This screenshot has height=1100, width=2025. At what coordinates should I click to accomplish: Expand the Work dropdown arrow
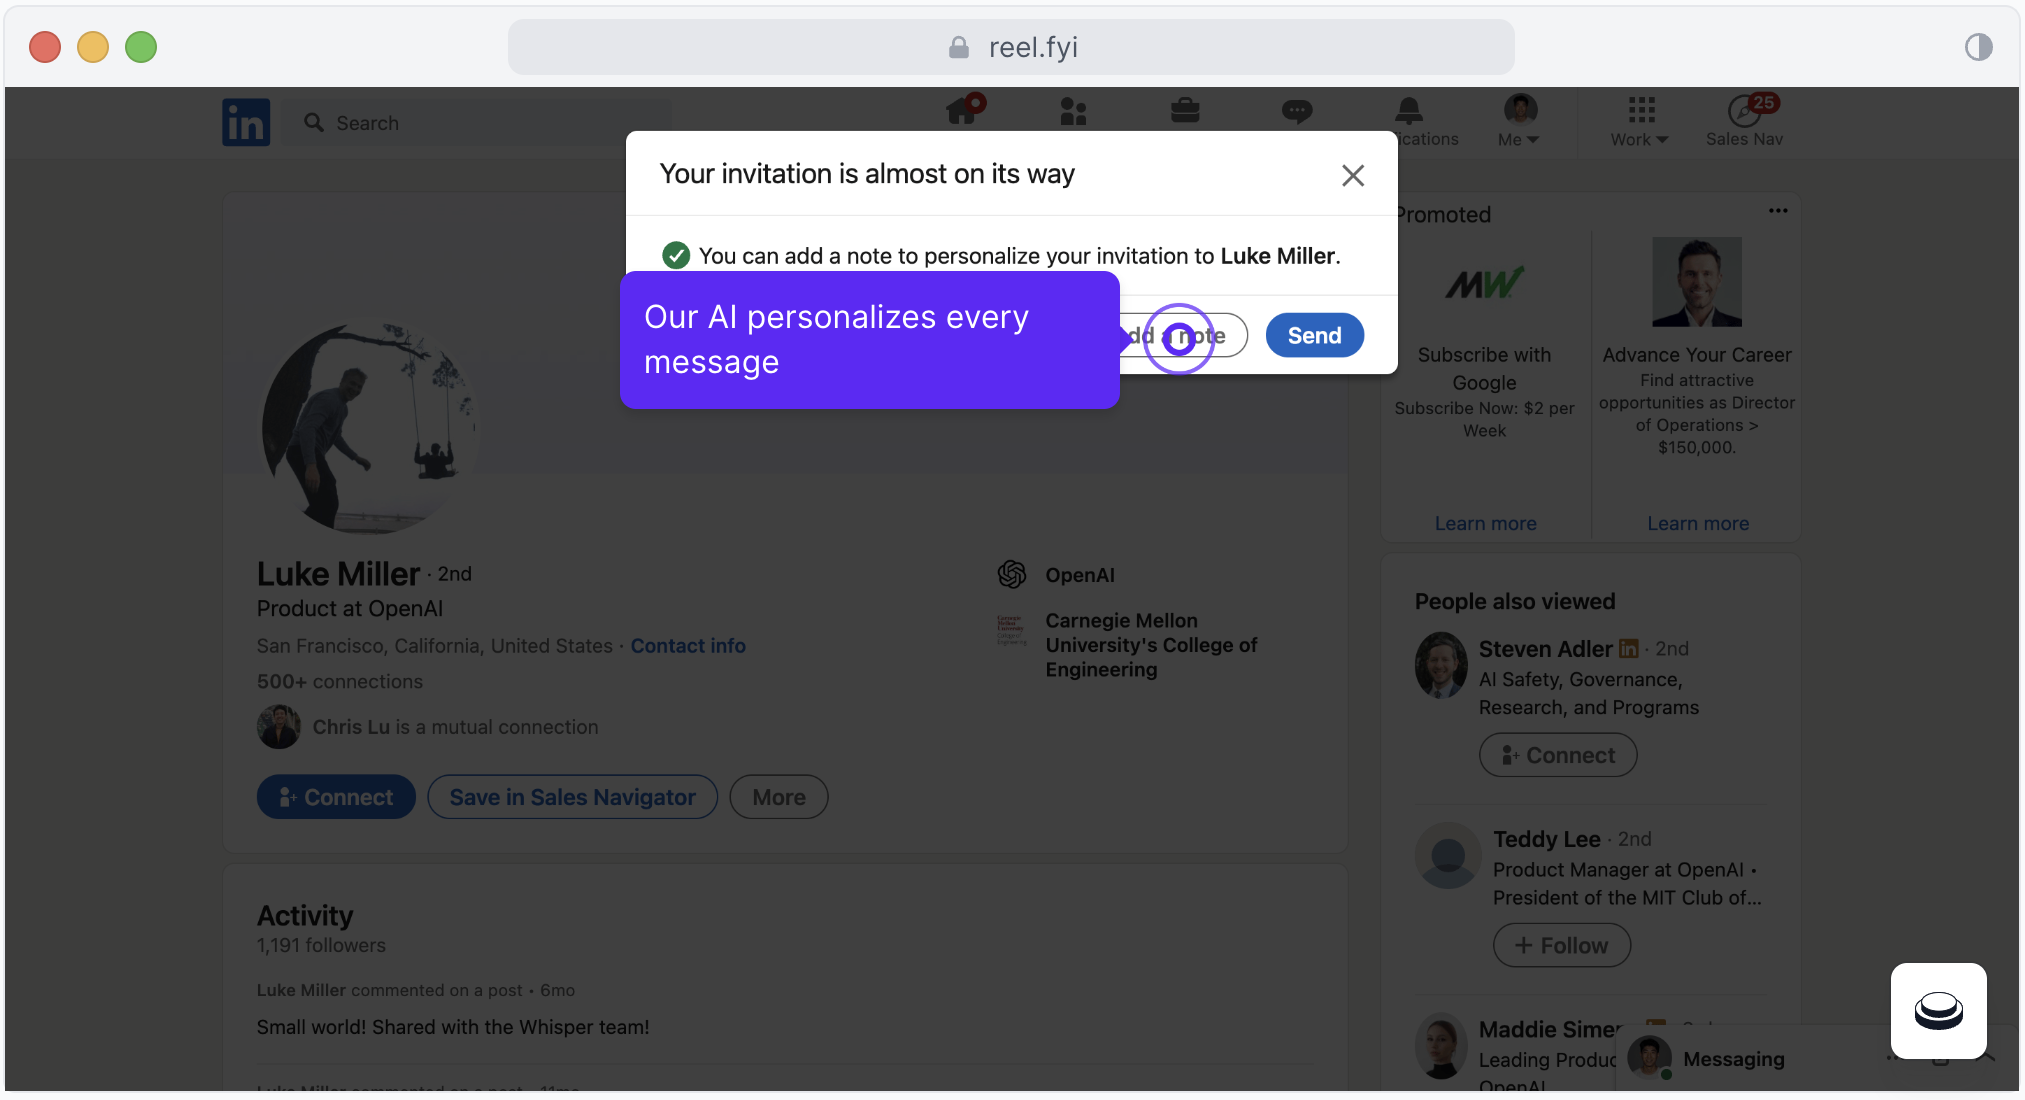[1662, 140]
